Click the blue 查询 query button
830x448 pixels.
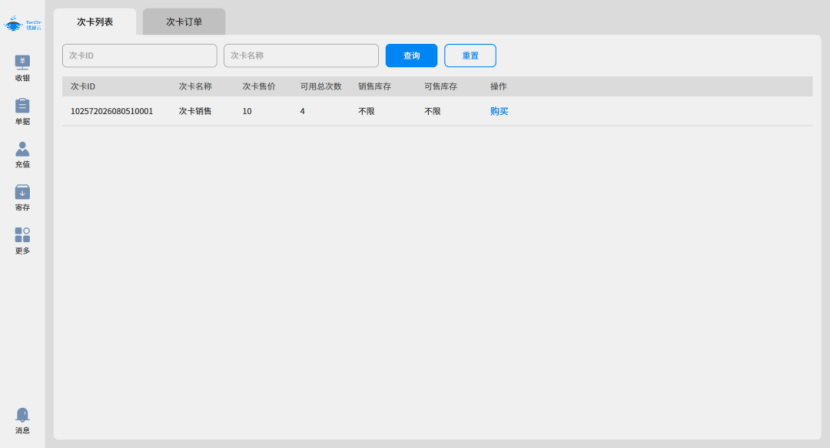(x=411, y=56)
